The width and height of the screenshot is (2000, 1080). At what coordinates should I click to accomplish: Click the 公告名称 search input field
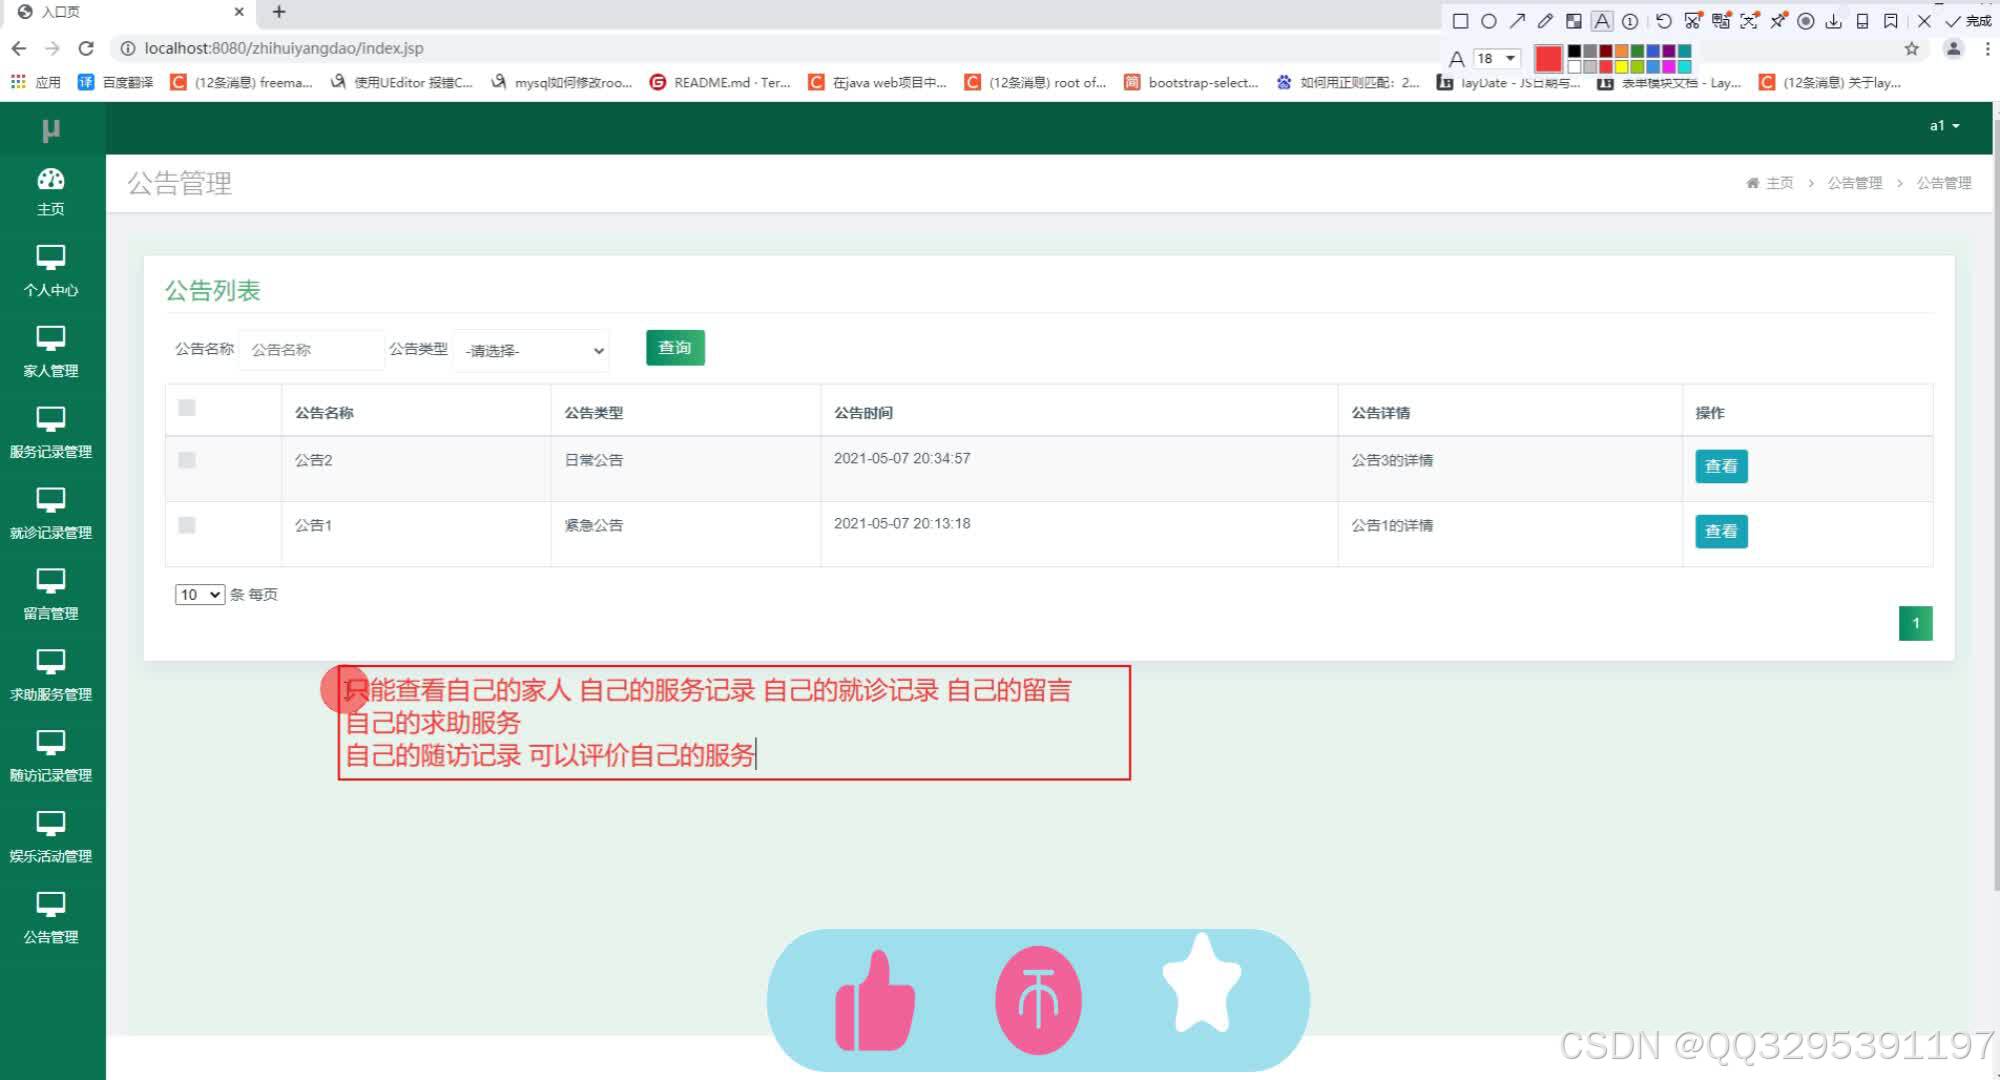click(x=312, y=350)
